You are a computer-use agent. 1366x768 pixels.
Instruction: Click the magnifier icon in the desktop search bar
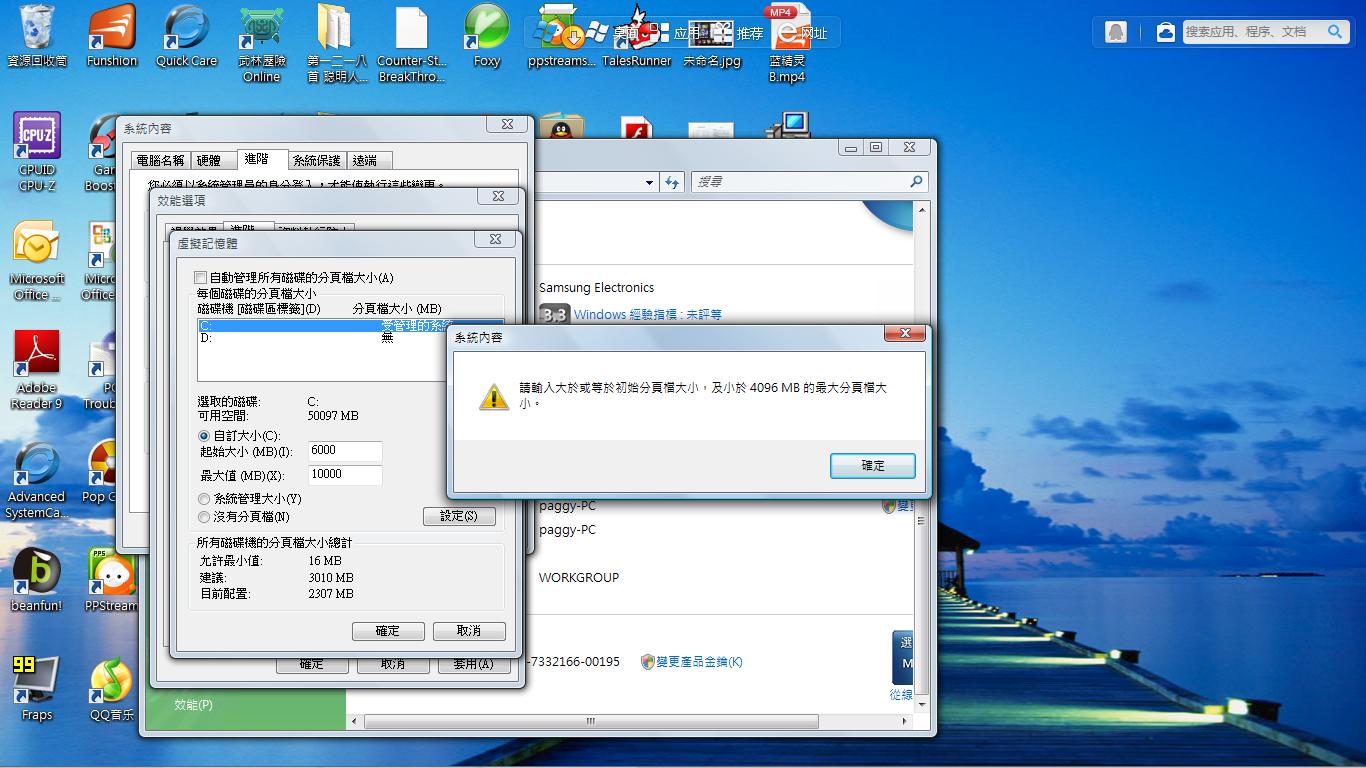1334,32
